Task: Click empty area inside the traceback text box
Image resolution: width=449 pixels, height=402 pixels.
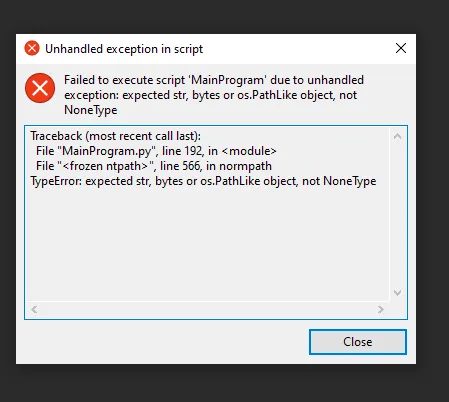Action: tap(207, 245)
